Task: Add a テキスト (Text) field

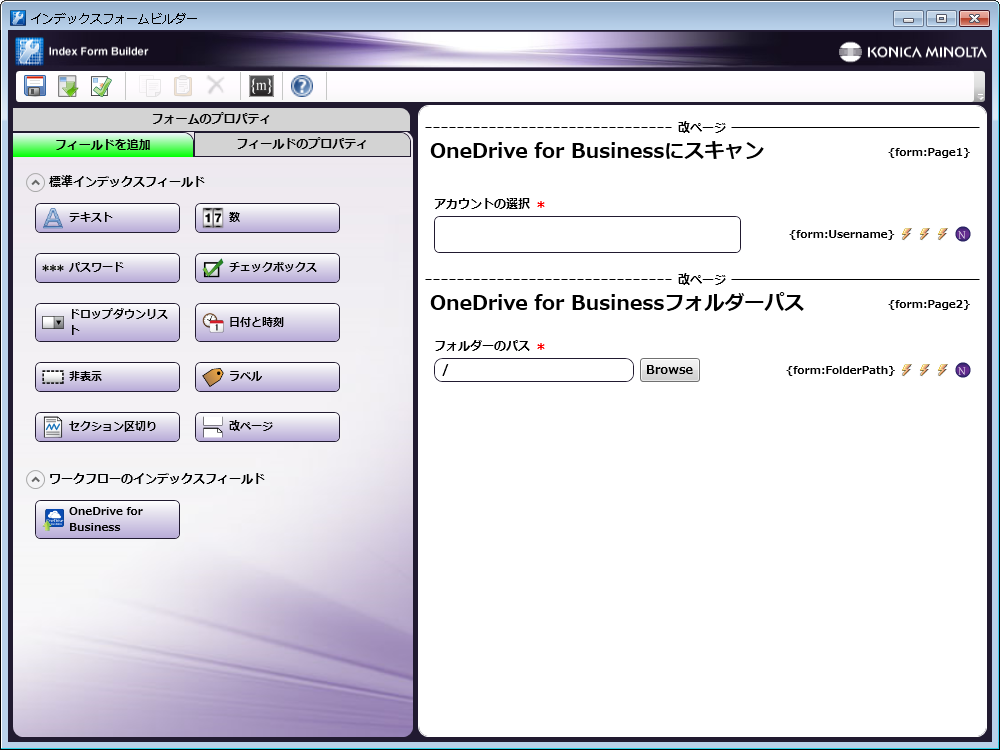Action: coord(107,218)
